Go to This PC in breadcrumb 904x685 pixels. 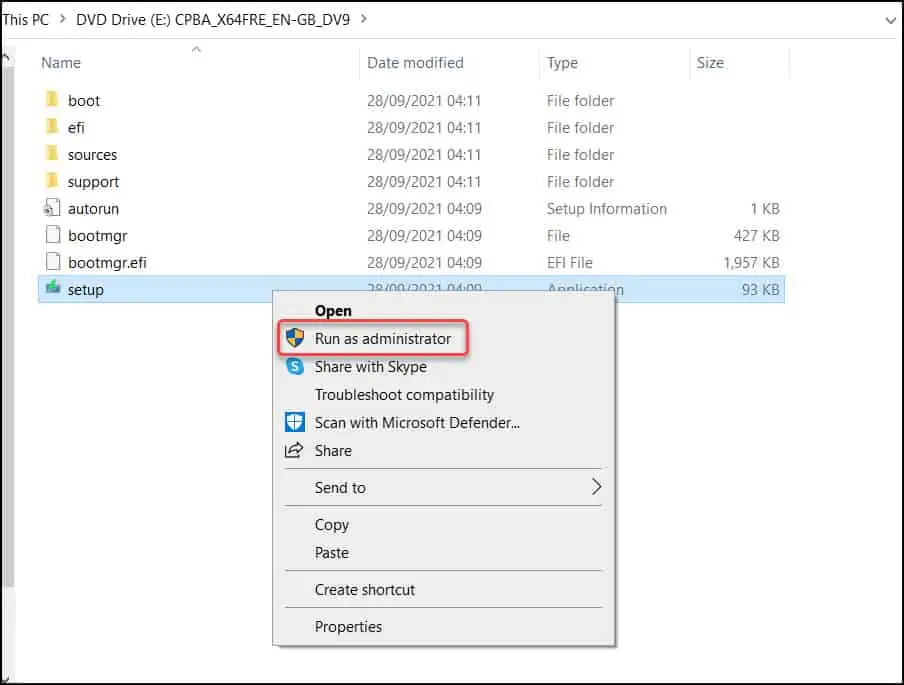click(x=25, y=20)
